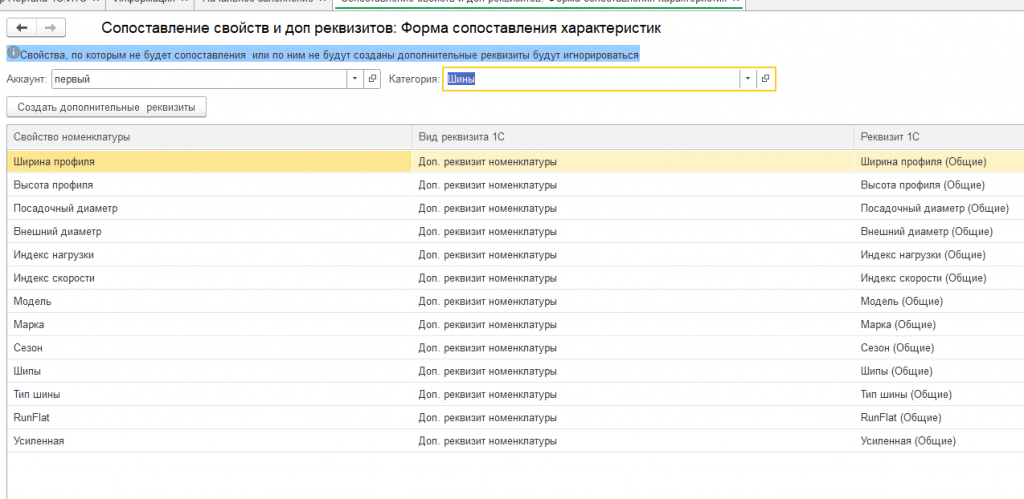Select the Посадочный диаметр property cell
The width and height of the screenshot is (1024, 499).
(x=209, y=208)
